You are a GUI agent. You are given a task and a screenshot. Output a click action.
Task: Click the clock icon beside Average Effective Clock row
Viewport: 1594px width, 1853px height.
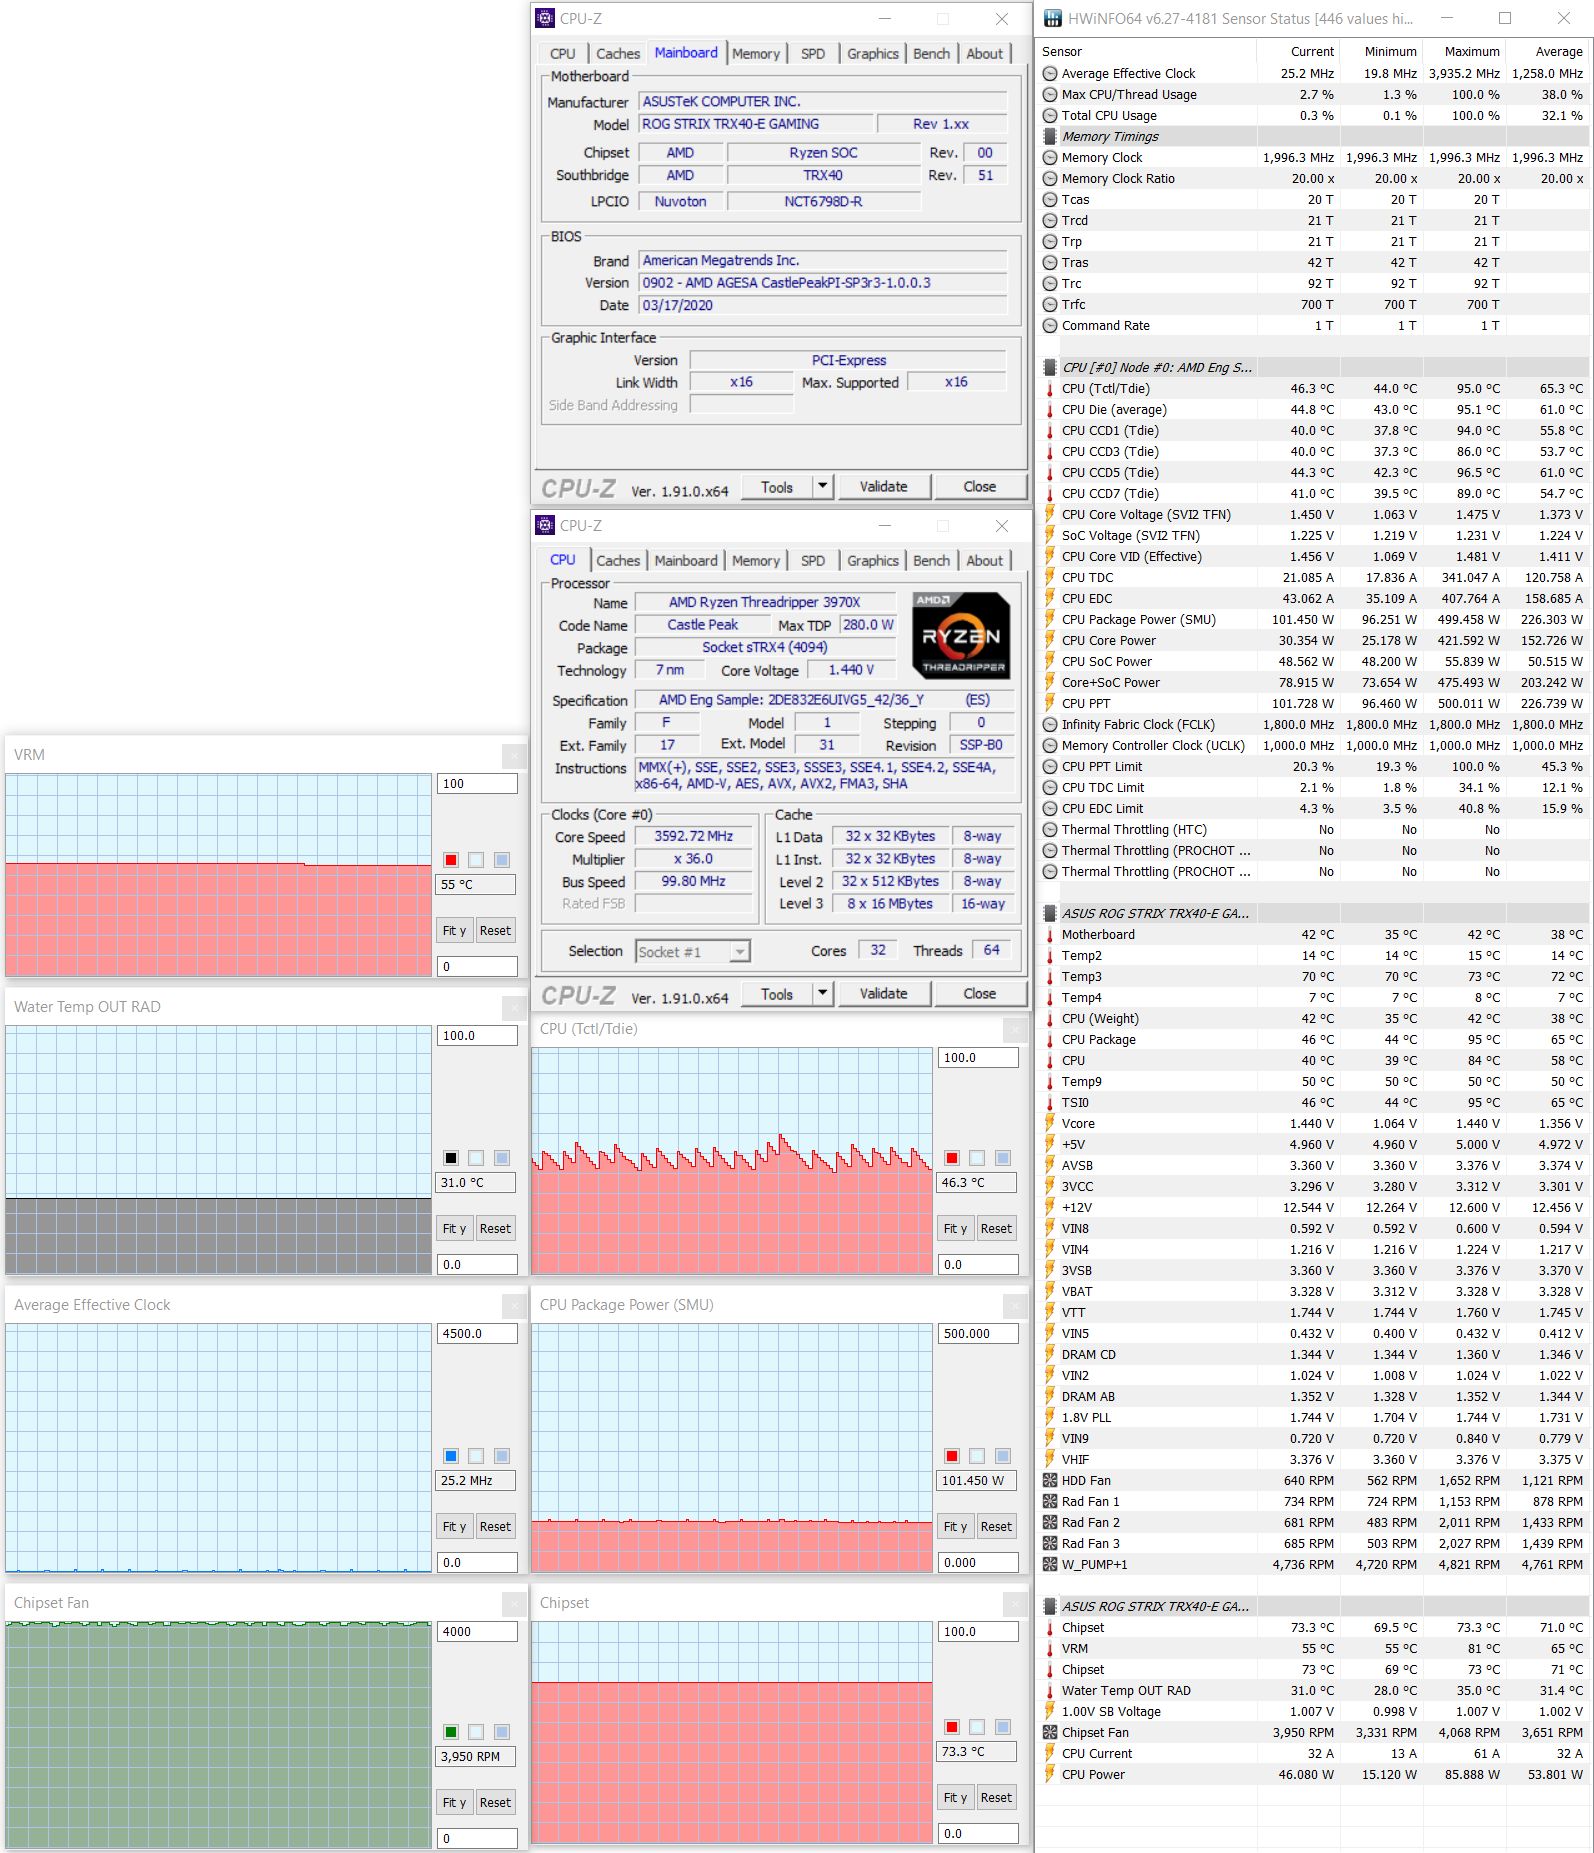click(x=1049, y=74)
